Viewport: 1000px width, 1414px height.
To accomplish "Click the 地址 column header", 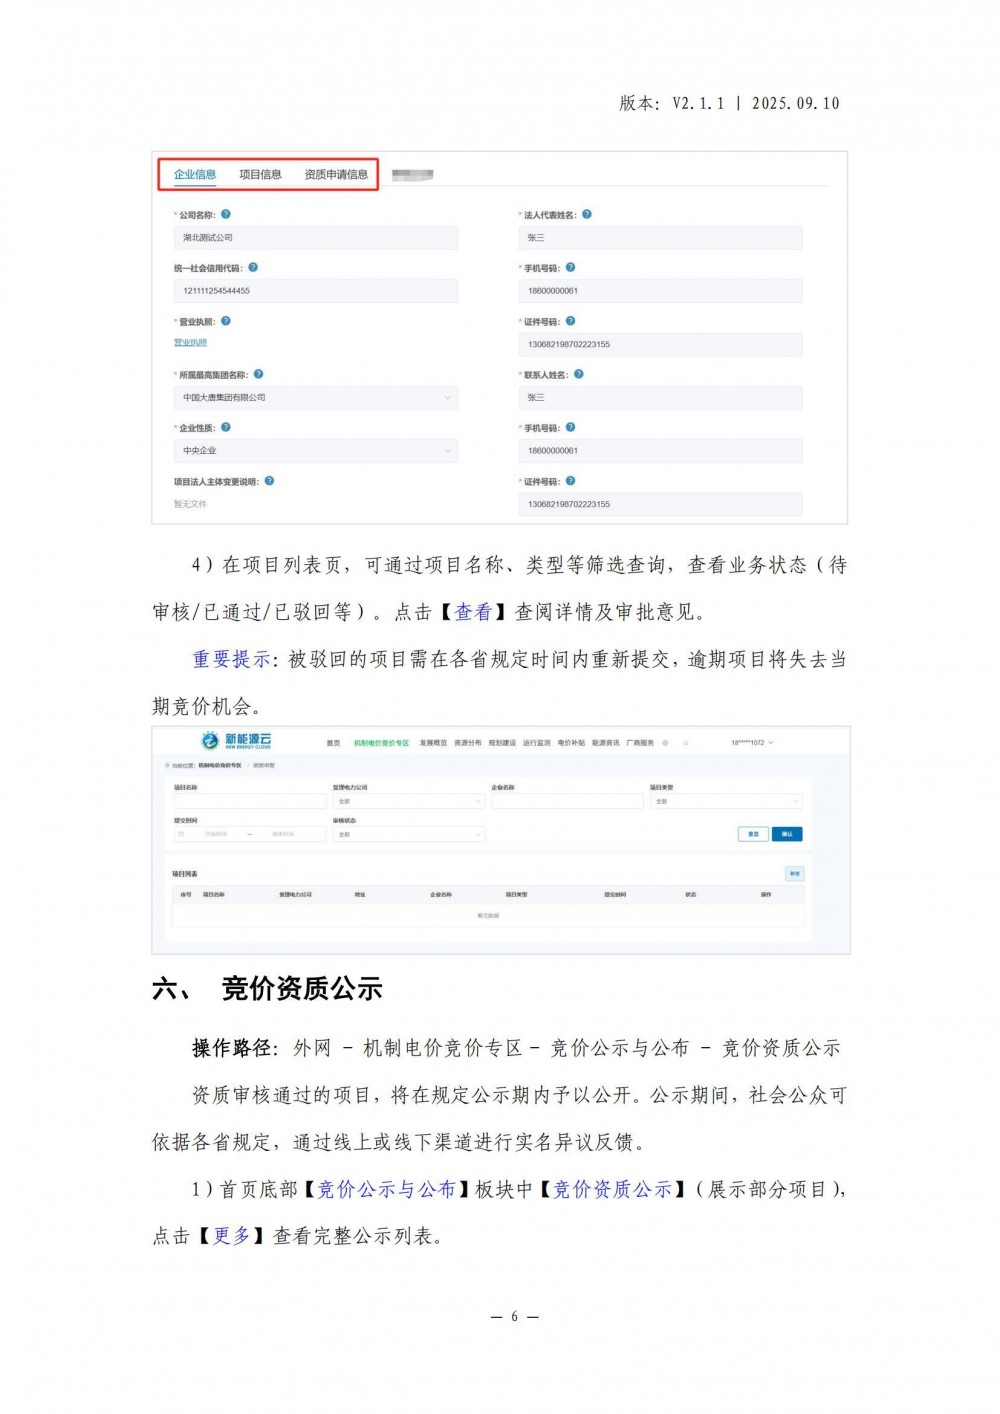I will click(360, 895).
